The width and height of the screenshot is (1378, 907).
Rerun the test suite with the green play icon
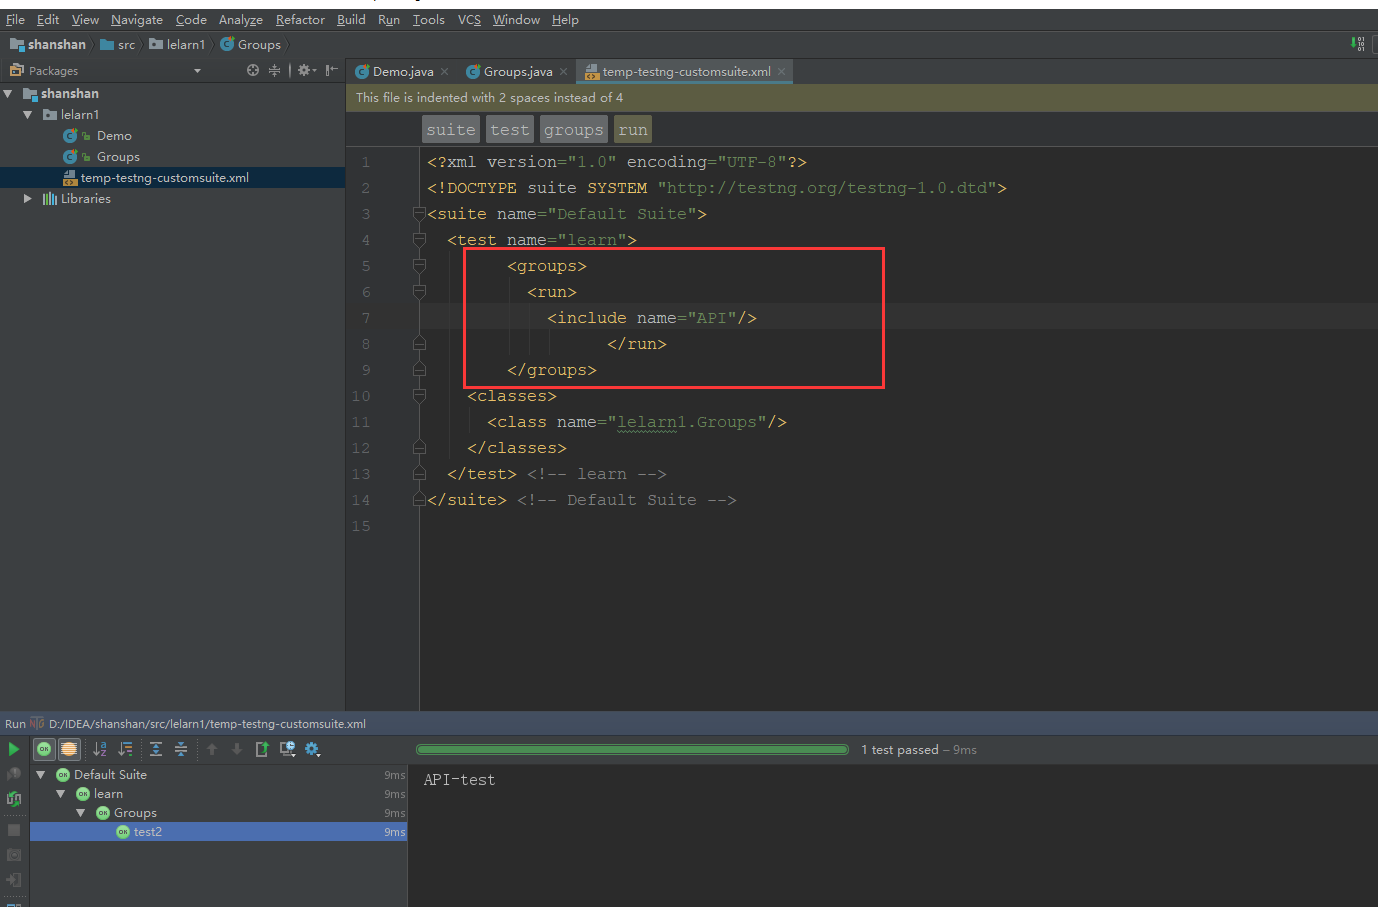click(14, 749)
